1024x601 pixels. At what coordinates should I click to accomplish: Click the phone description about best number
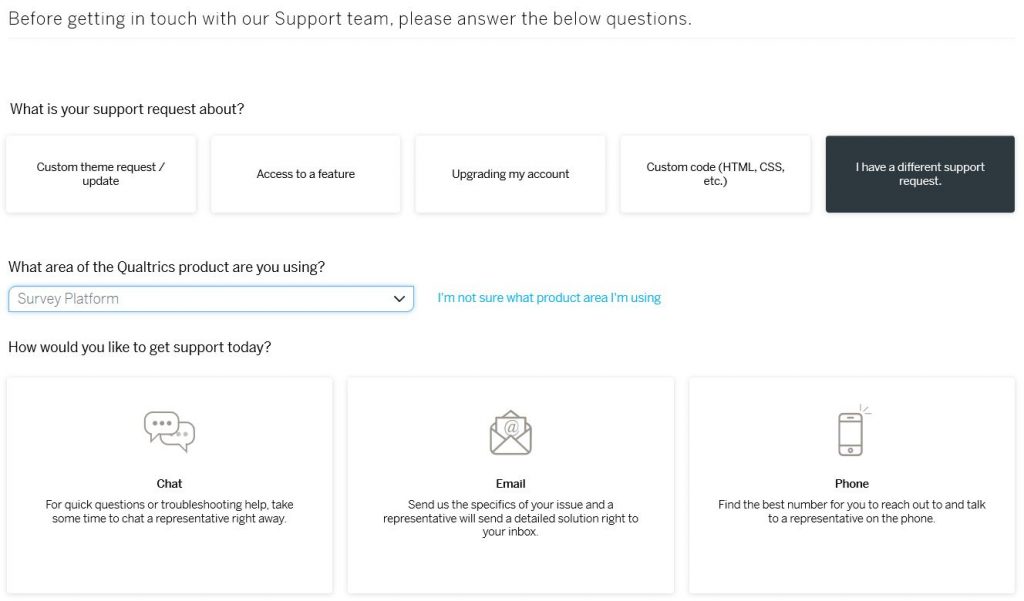[x=852, y=512]
